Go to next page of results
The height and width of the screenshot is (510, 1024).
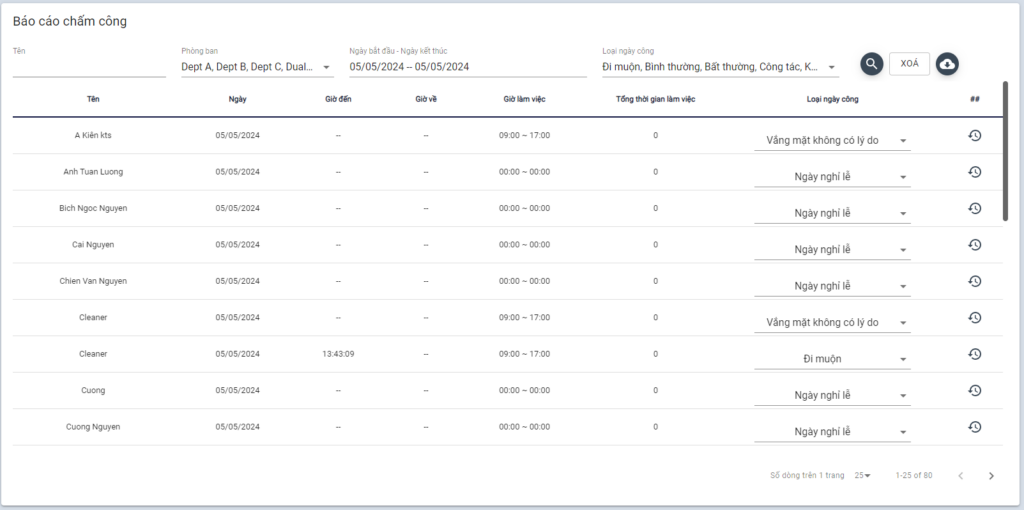pyautogui.click(x=991, y=475)
